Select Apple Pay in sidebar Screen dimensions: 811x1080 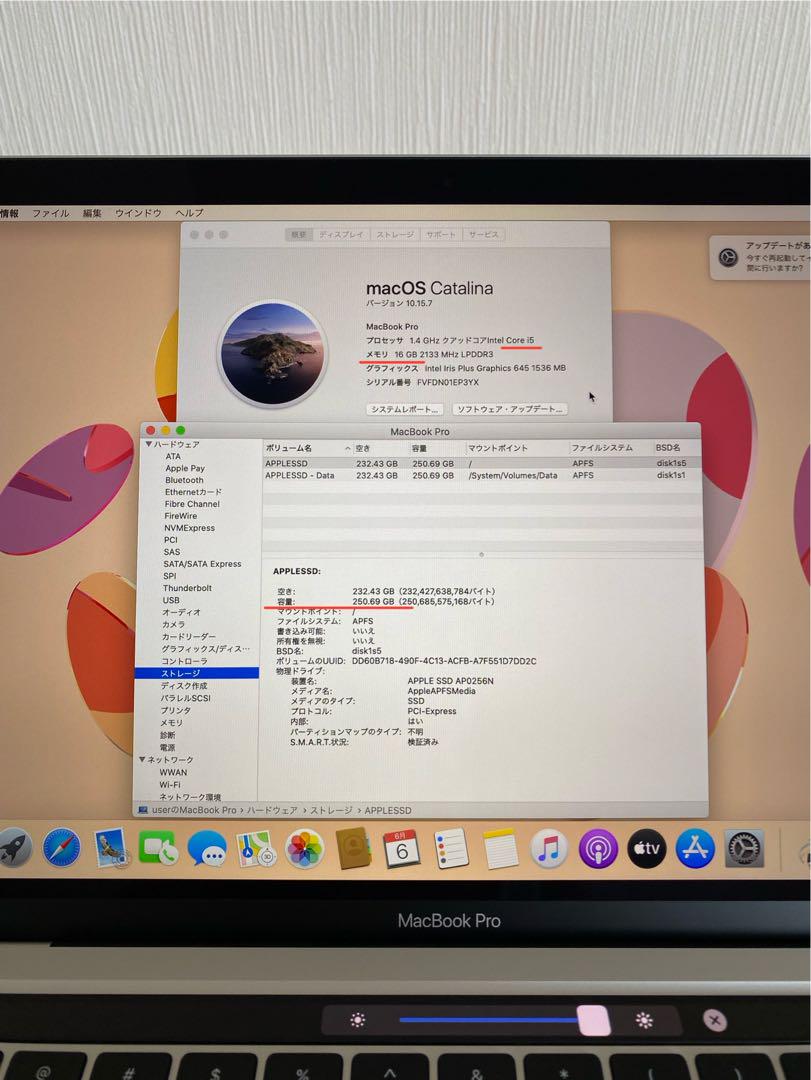pyautogui.click(x=185, y=468)
